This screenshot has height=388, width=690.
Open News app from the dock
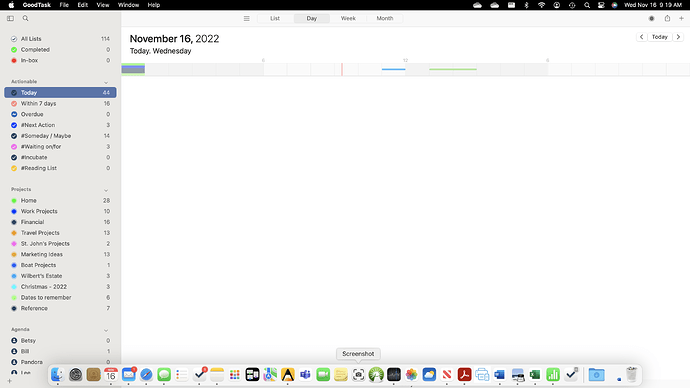pos(447,375)
